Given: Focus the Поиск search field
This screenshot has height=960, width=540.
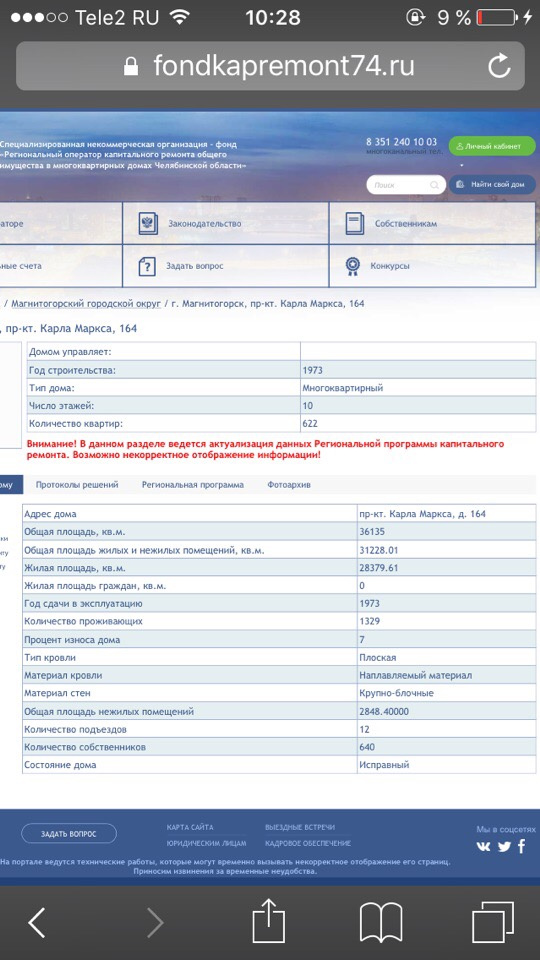Looking at the screenshot, I should point(405,184).
